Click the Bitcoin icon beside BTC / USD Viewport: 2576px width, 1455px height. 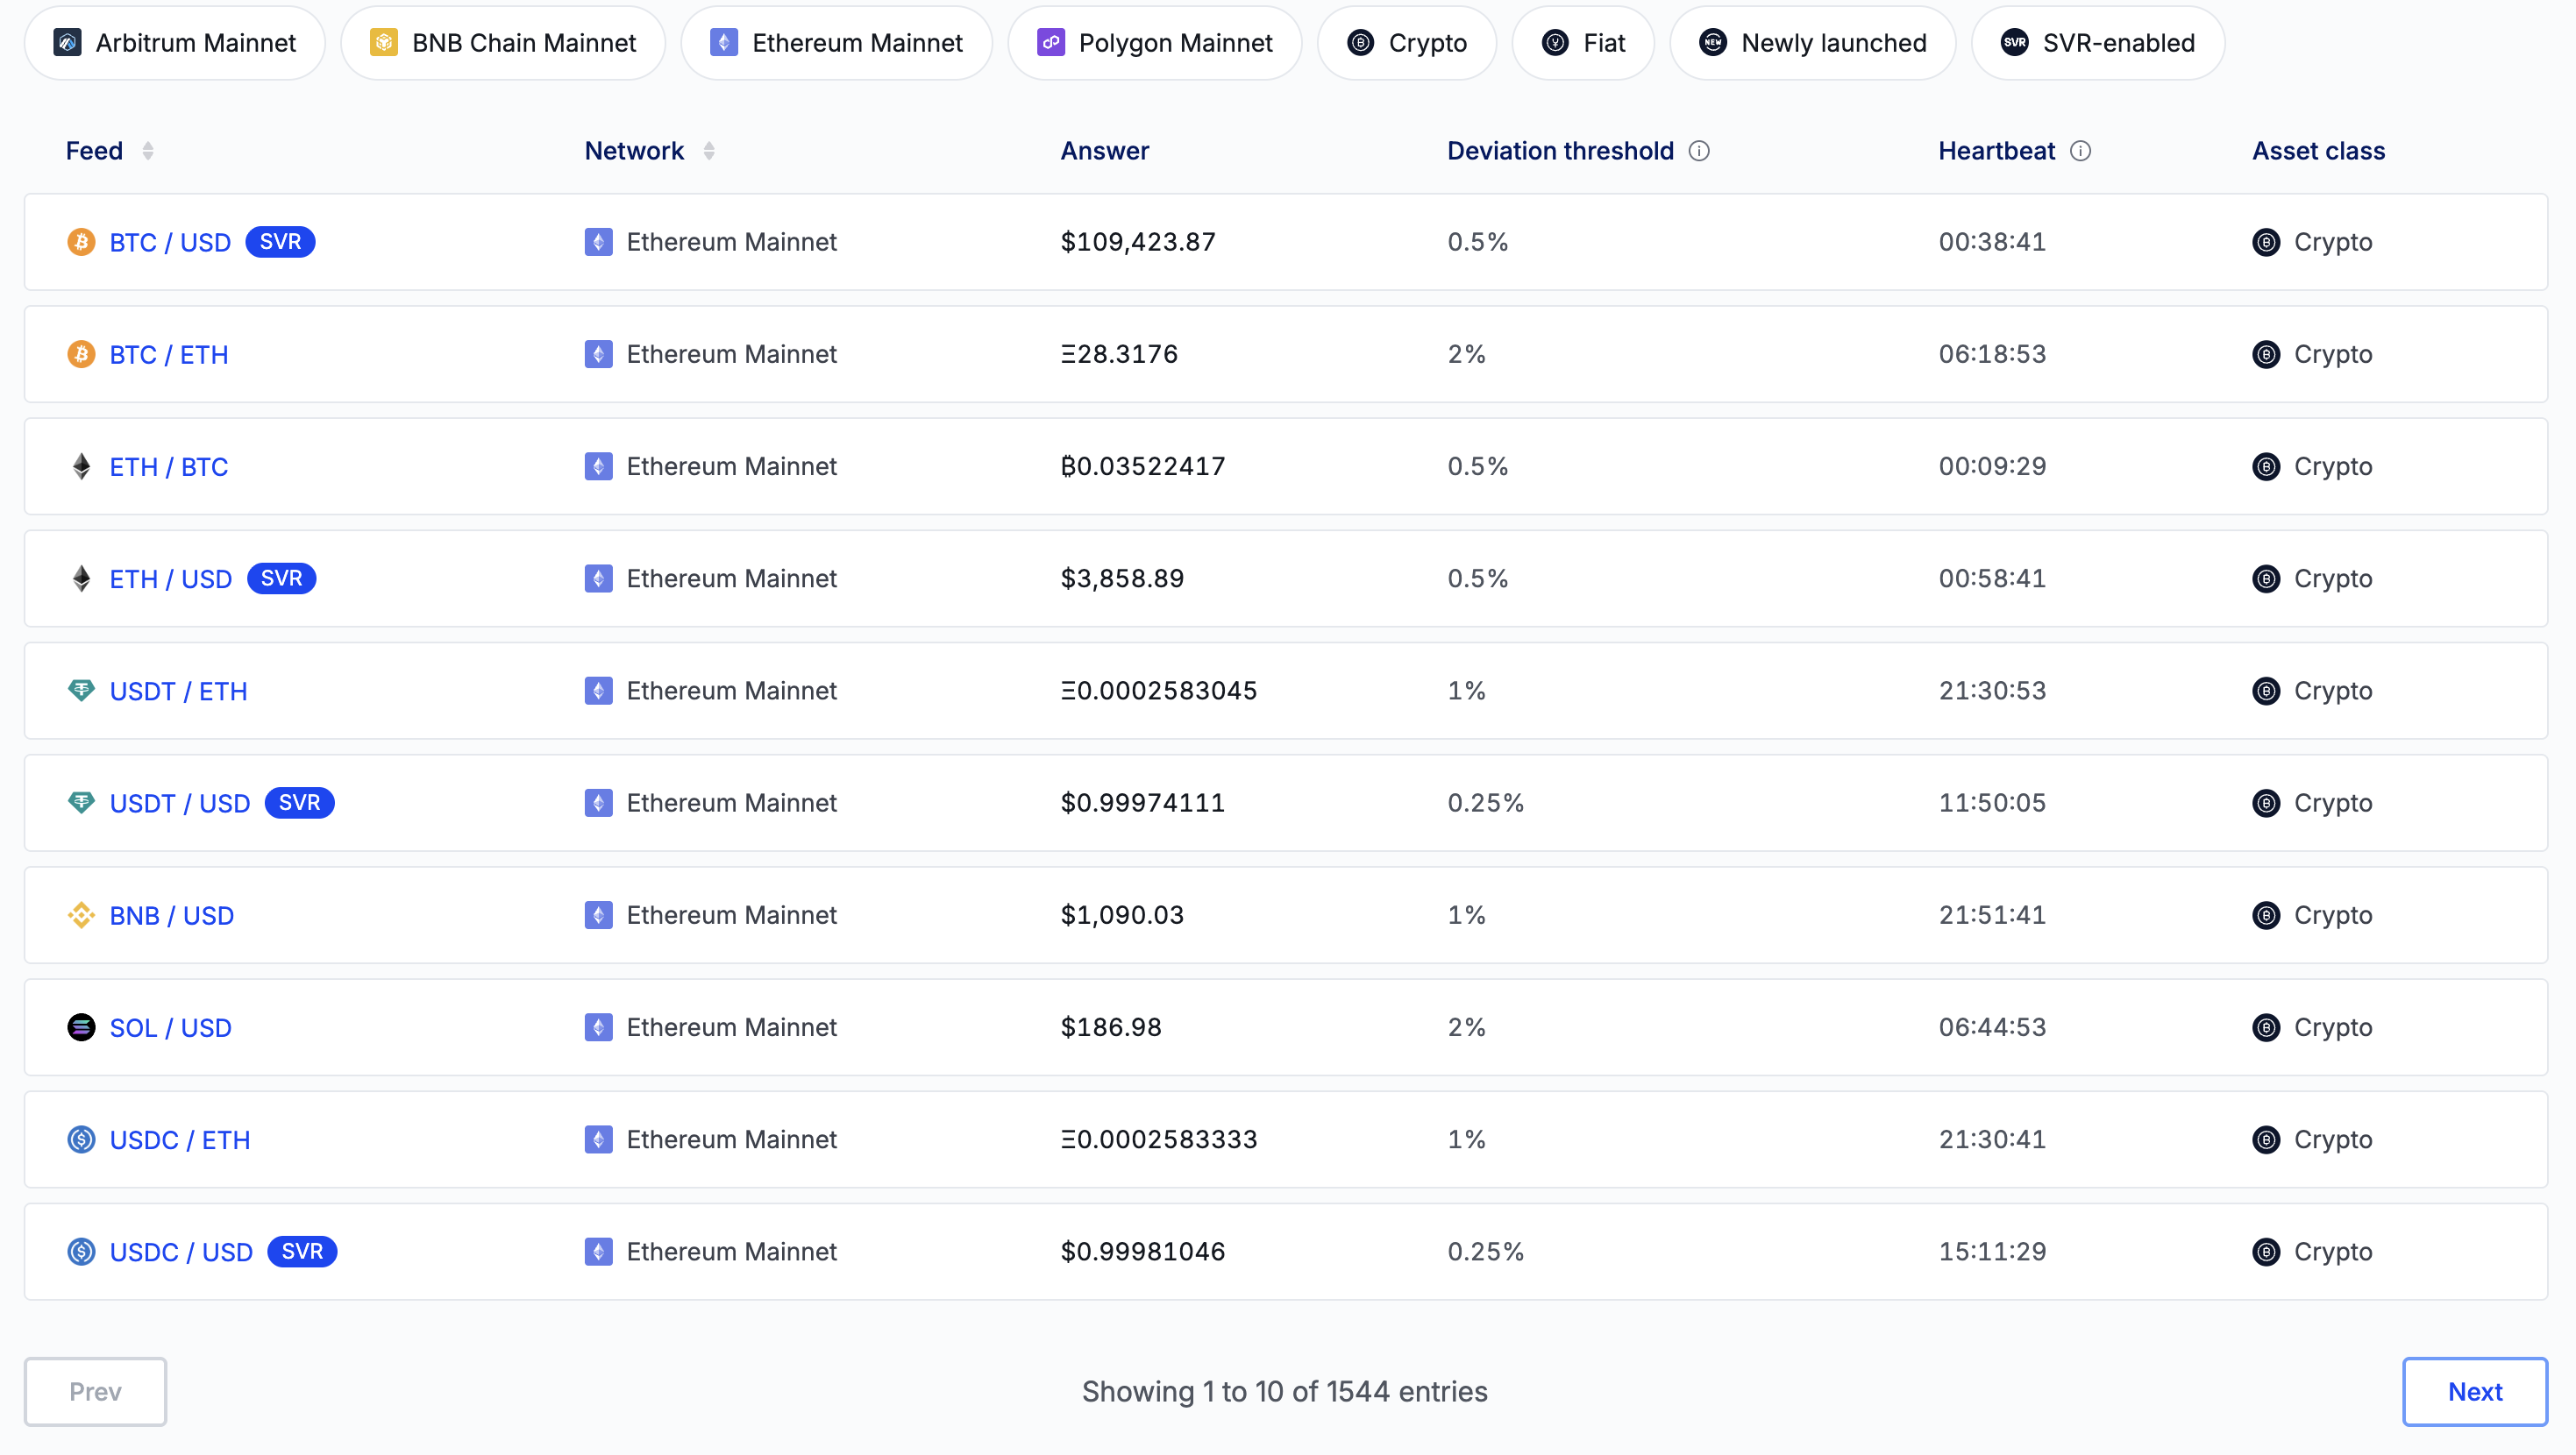click(x=81, y=242)
